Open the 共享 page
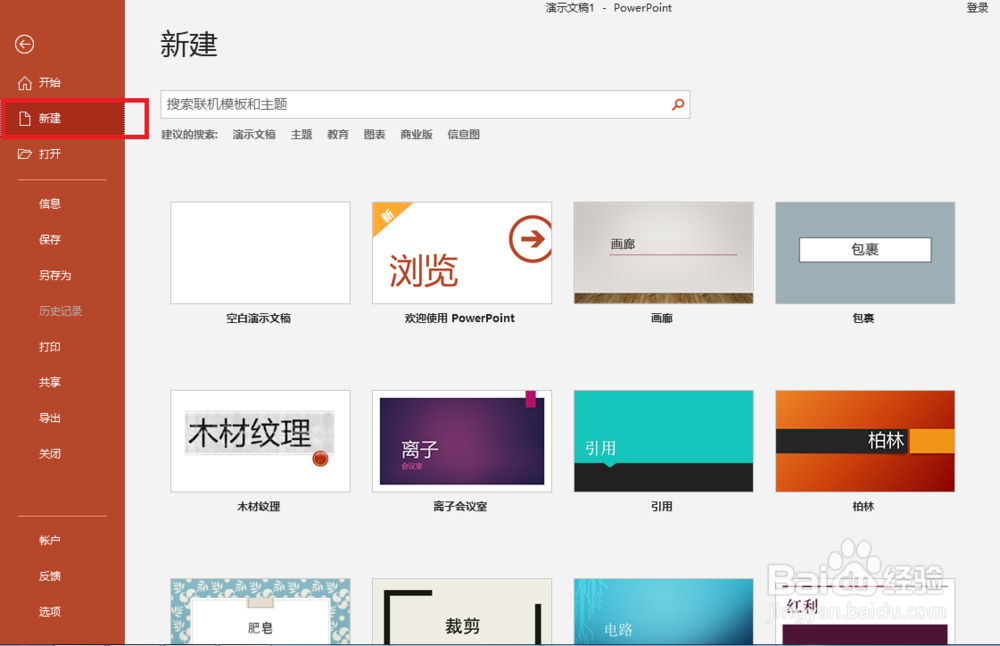This screenshot has width=1000, height=646. coord(50,383)
